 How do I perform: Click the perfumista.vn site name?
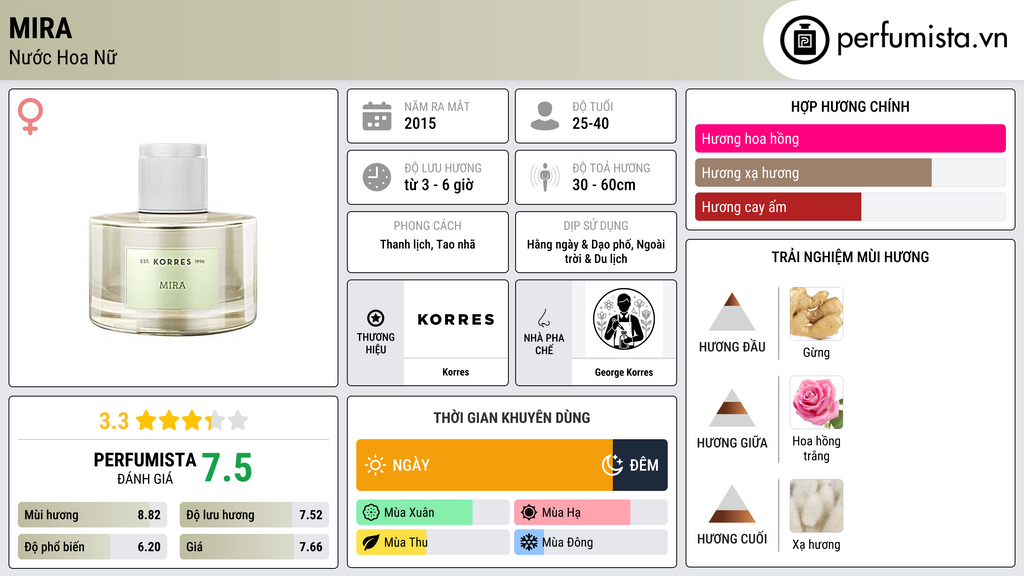[x=922, y=38]
